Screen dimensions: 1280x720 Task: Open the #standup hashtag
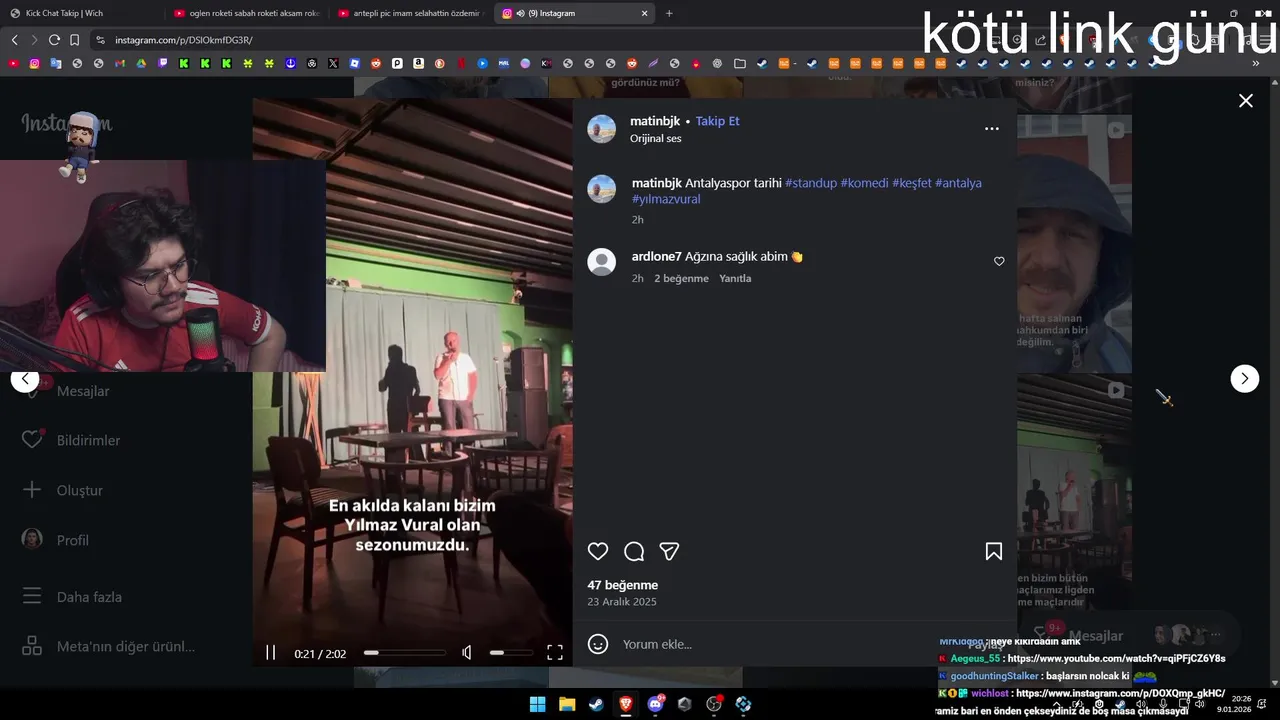click(x=811, y=183)
